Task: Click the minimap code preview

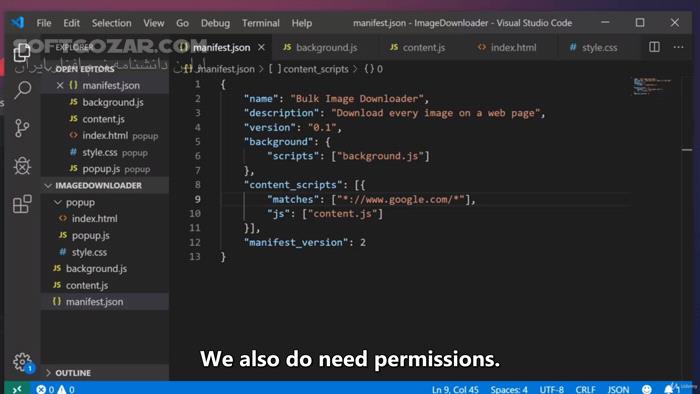Action: click(652, 86)
